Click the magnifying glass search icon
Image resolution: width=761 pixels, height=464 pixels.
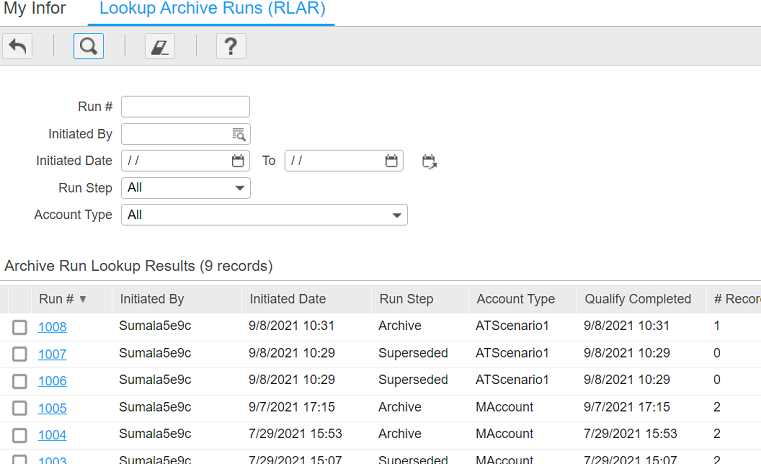tap(88, 46)
